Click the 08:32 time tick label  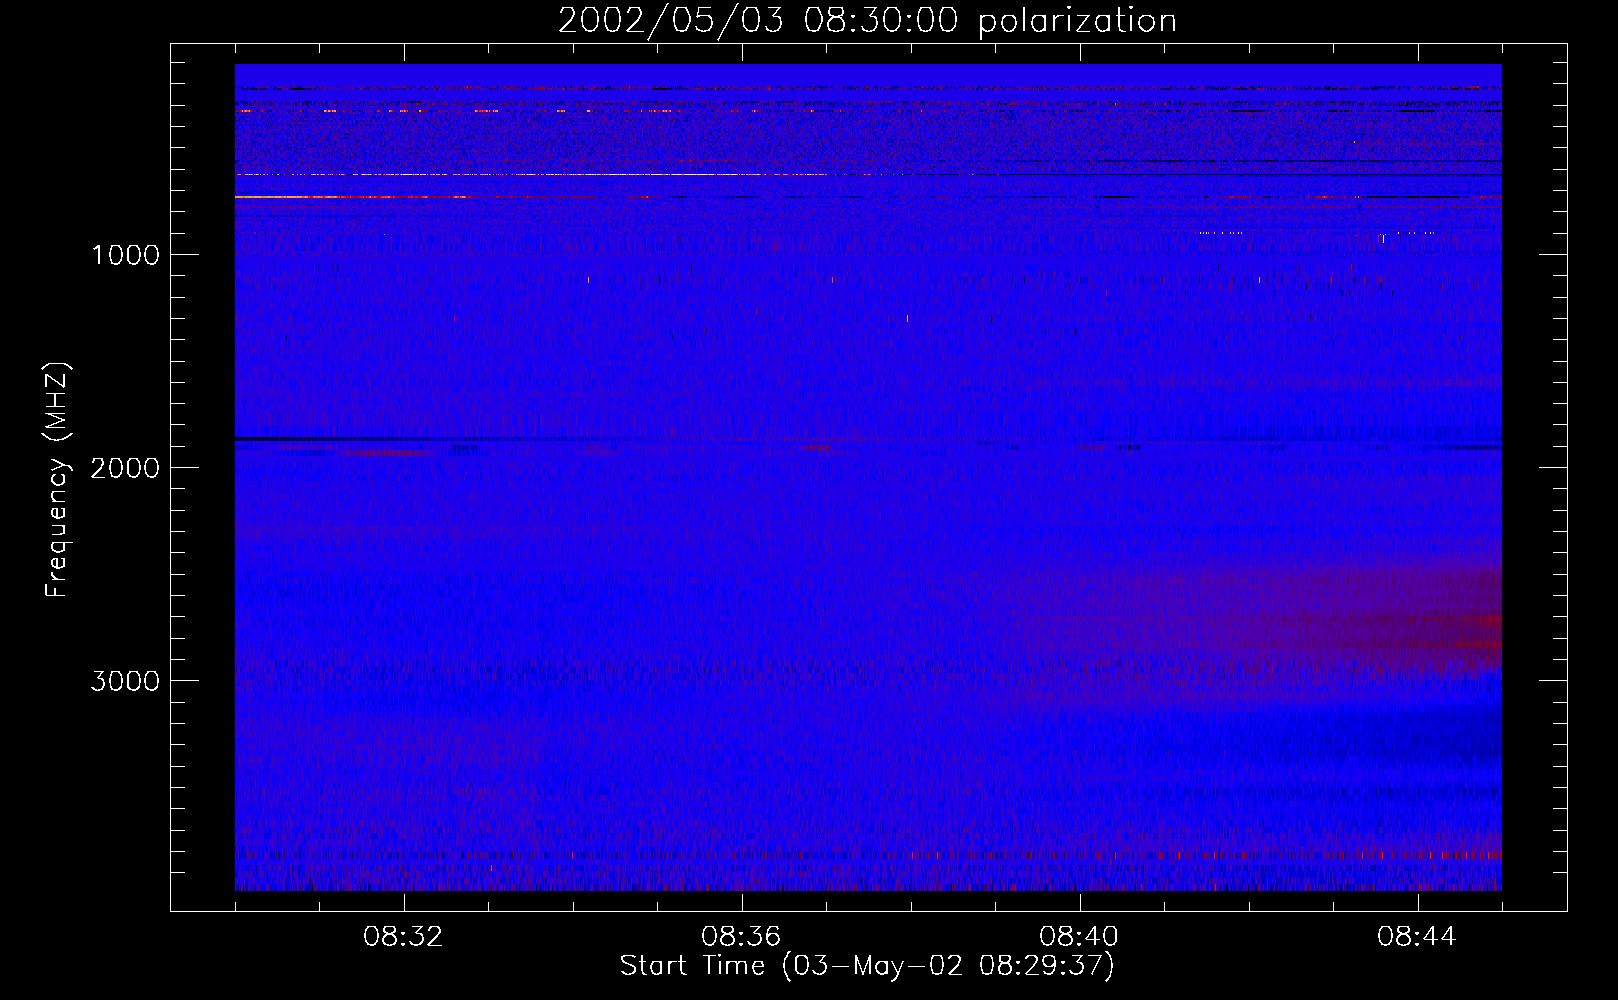click(x=403, y=937)
